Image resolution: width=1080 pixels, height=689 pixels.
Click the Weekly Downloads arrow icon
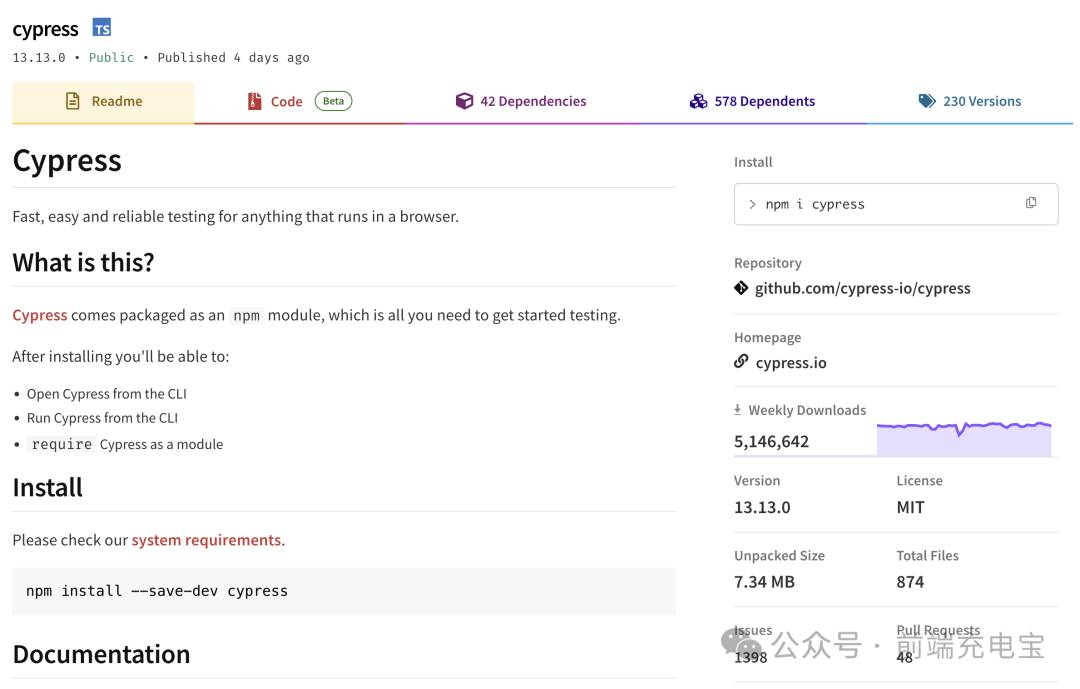point(738,410)
